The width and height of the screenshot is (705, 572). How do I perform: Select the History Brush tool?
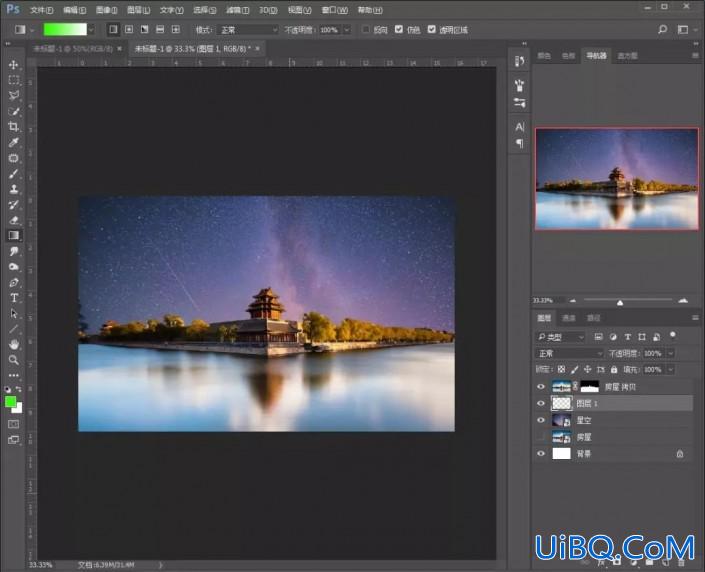[13, 205]
